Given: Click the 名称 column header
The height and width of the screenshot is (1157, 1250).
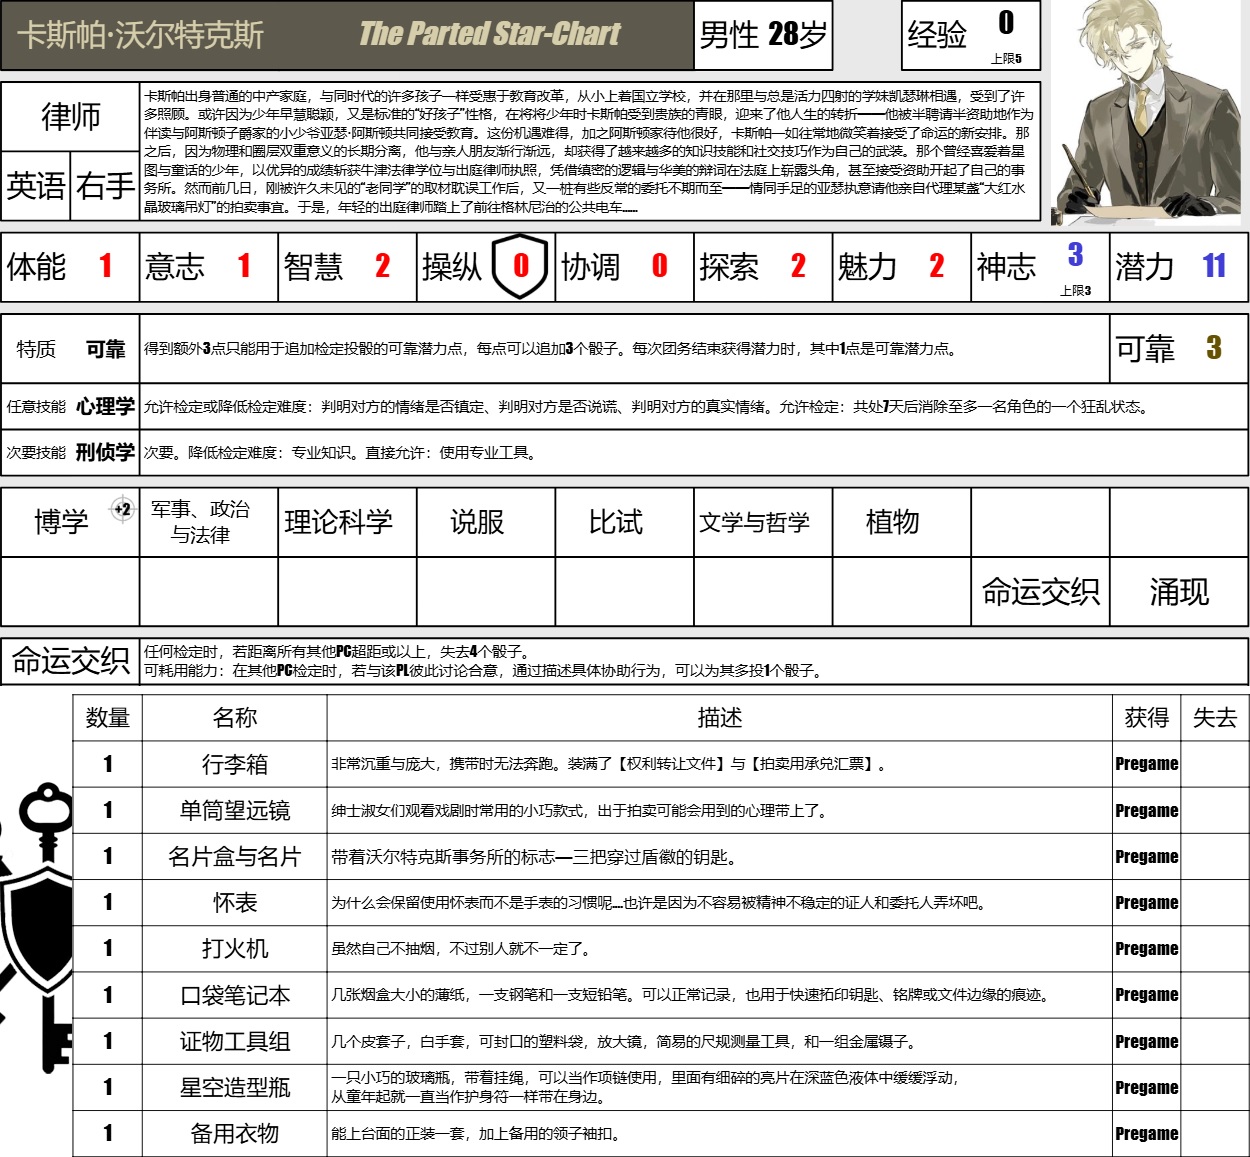Looking at the screenshot, I should pos(235,718).
